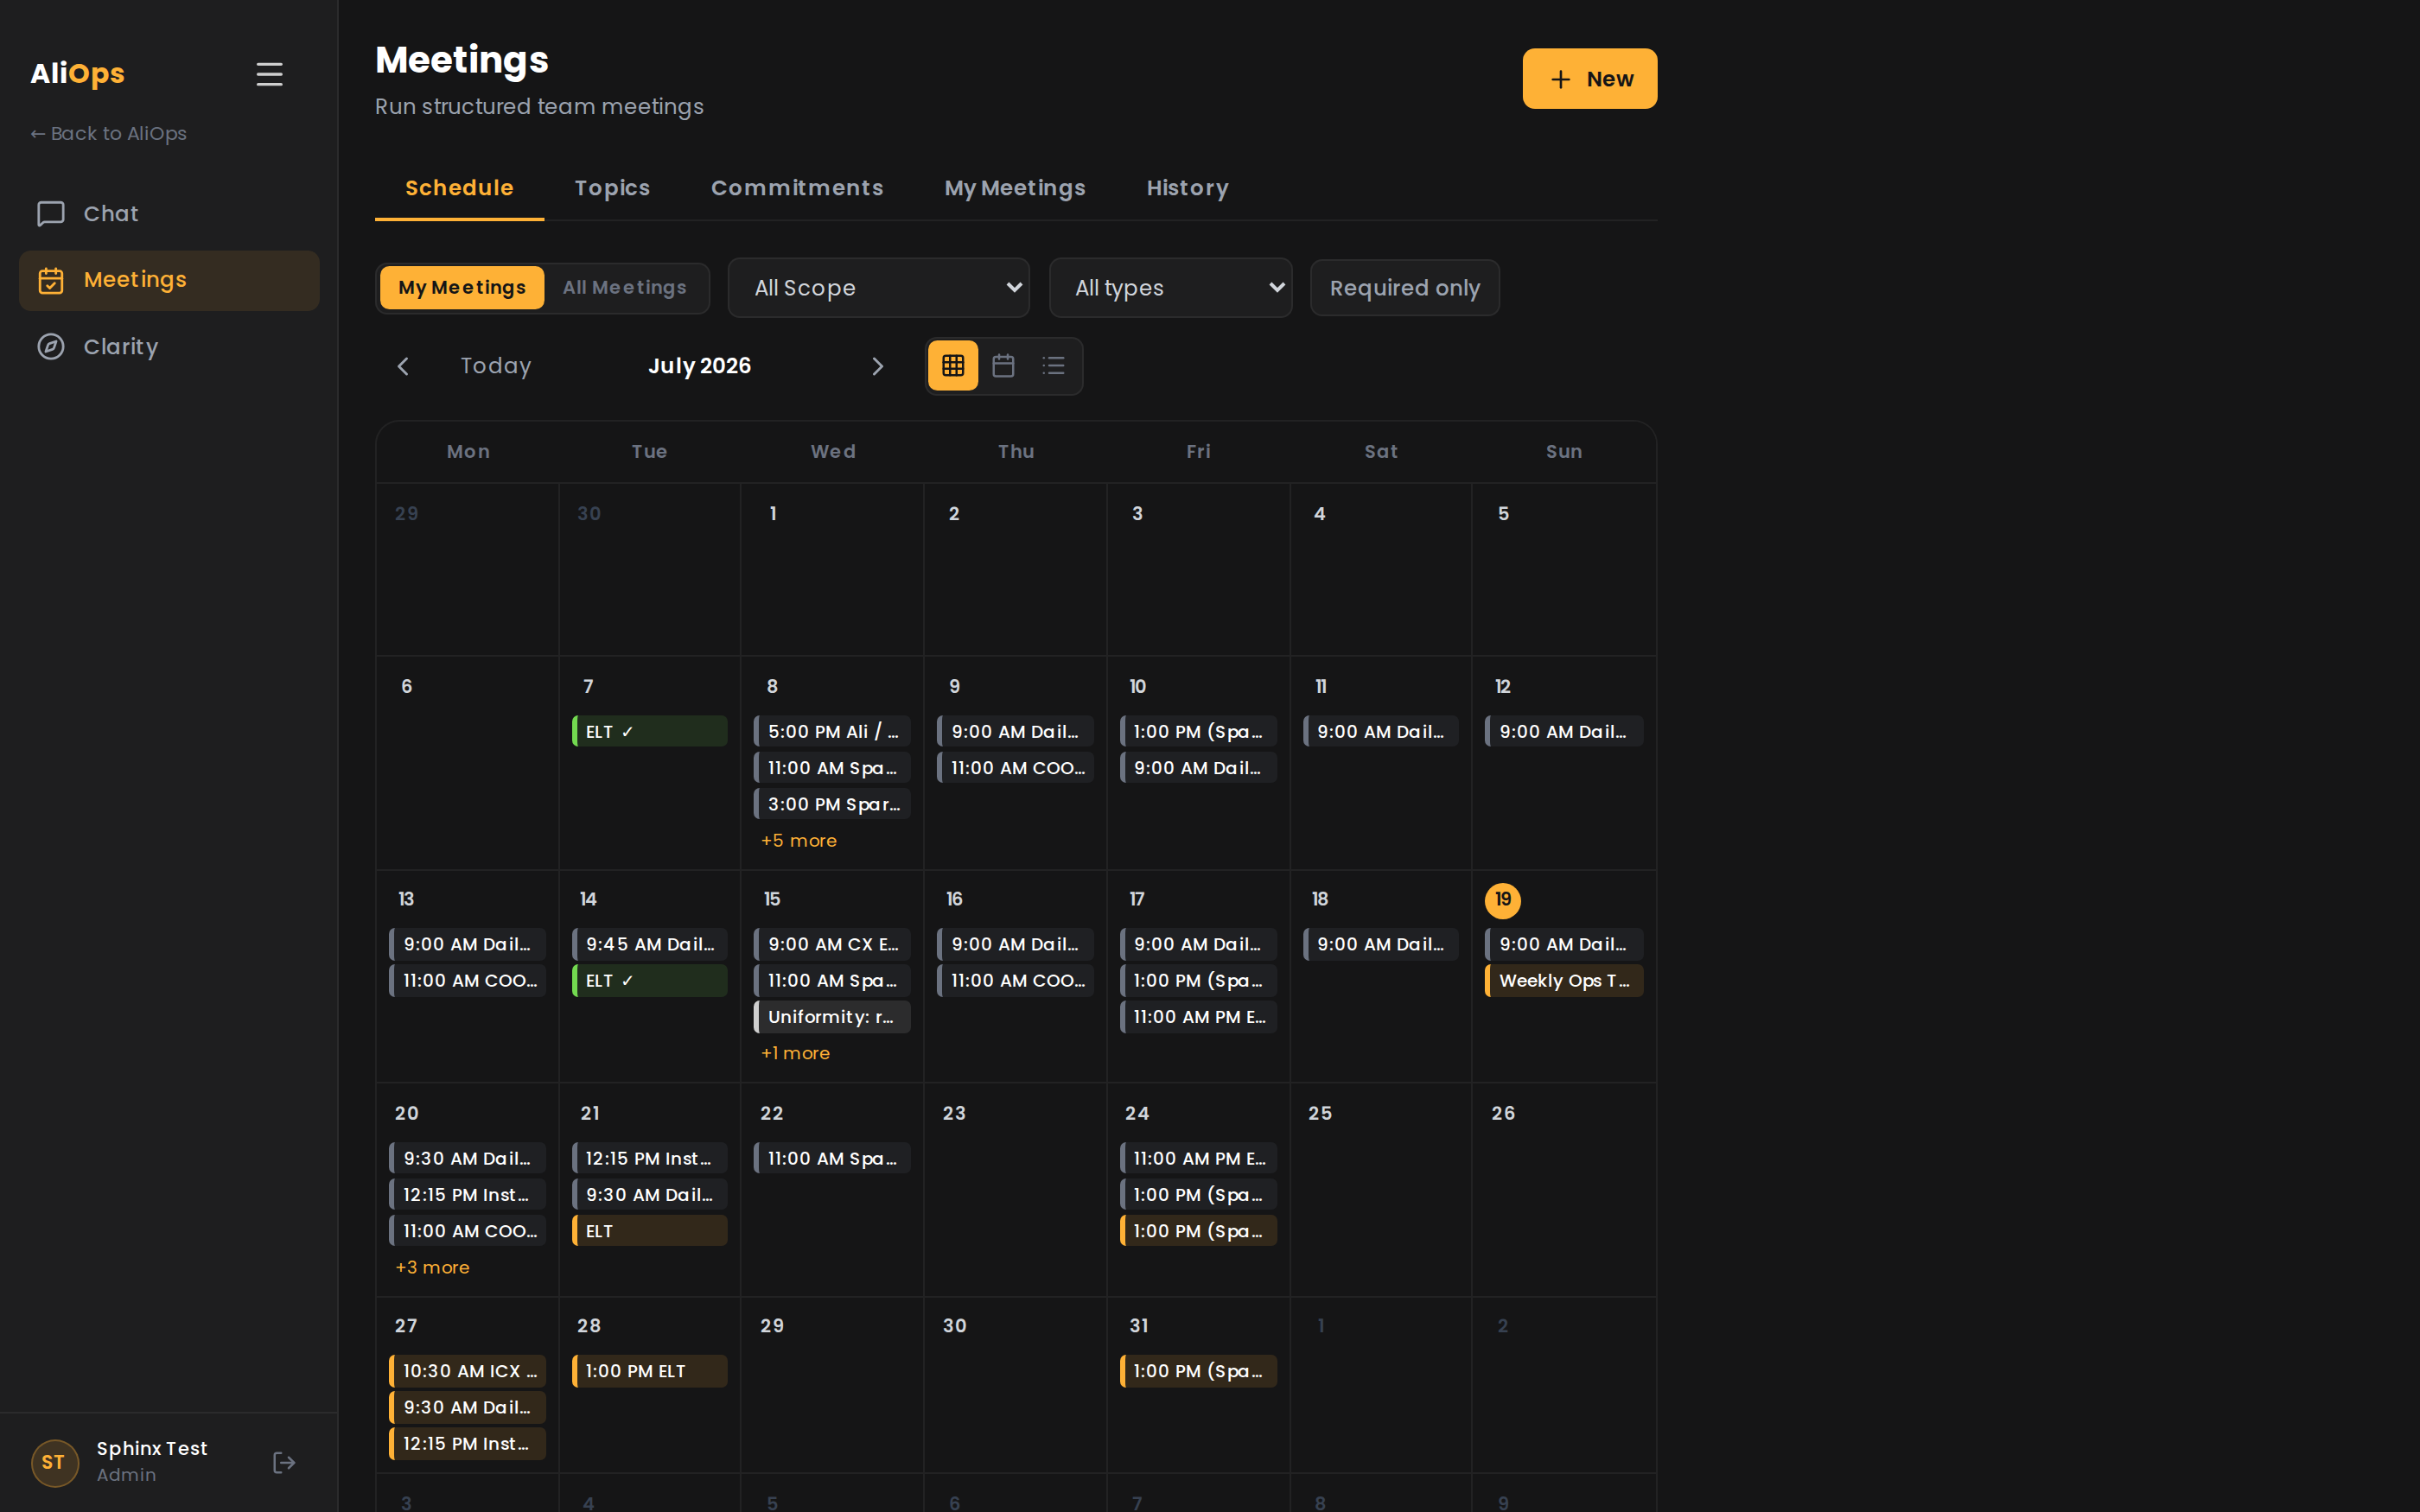Open 11:00 AM Spa on July 22
This screenshot has width=2420, height=1512.
point(832,1158)
